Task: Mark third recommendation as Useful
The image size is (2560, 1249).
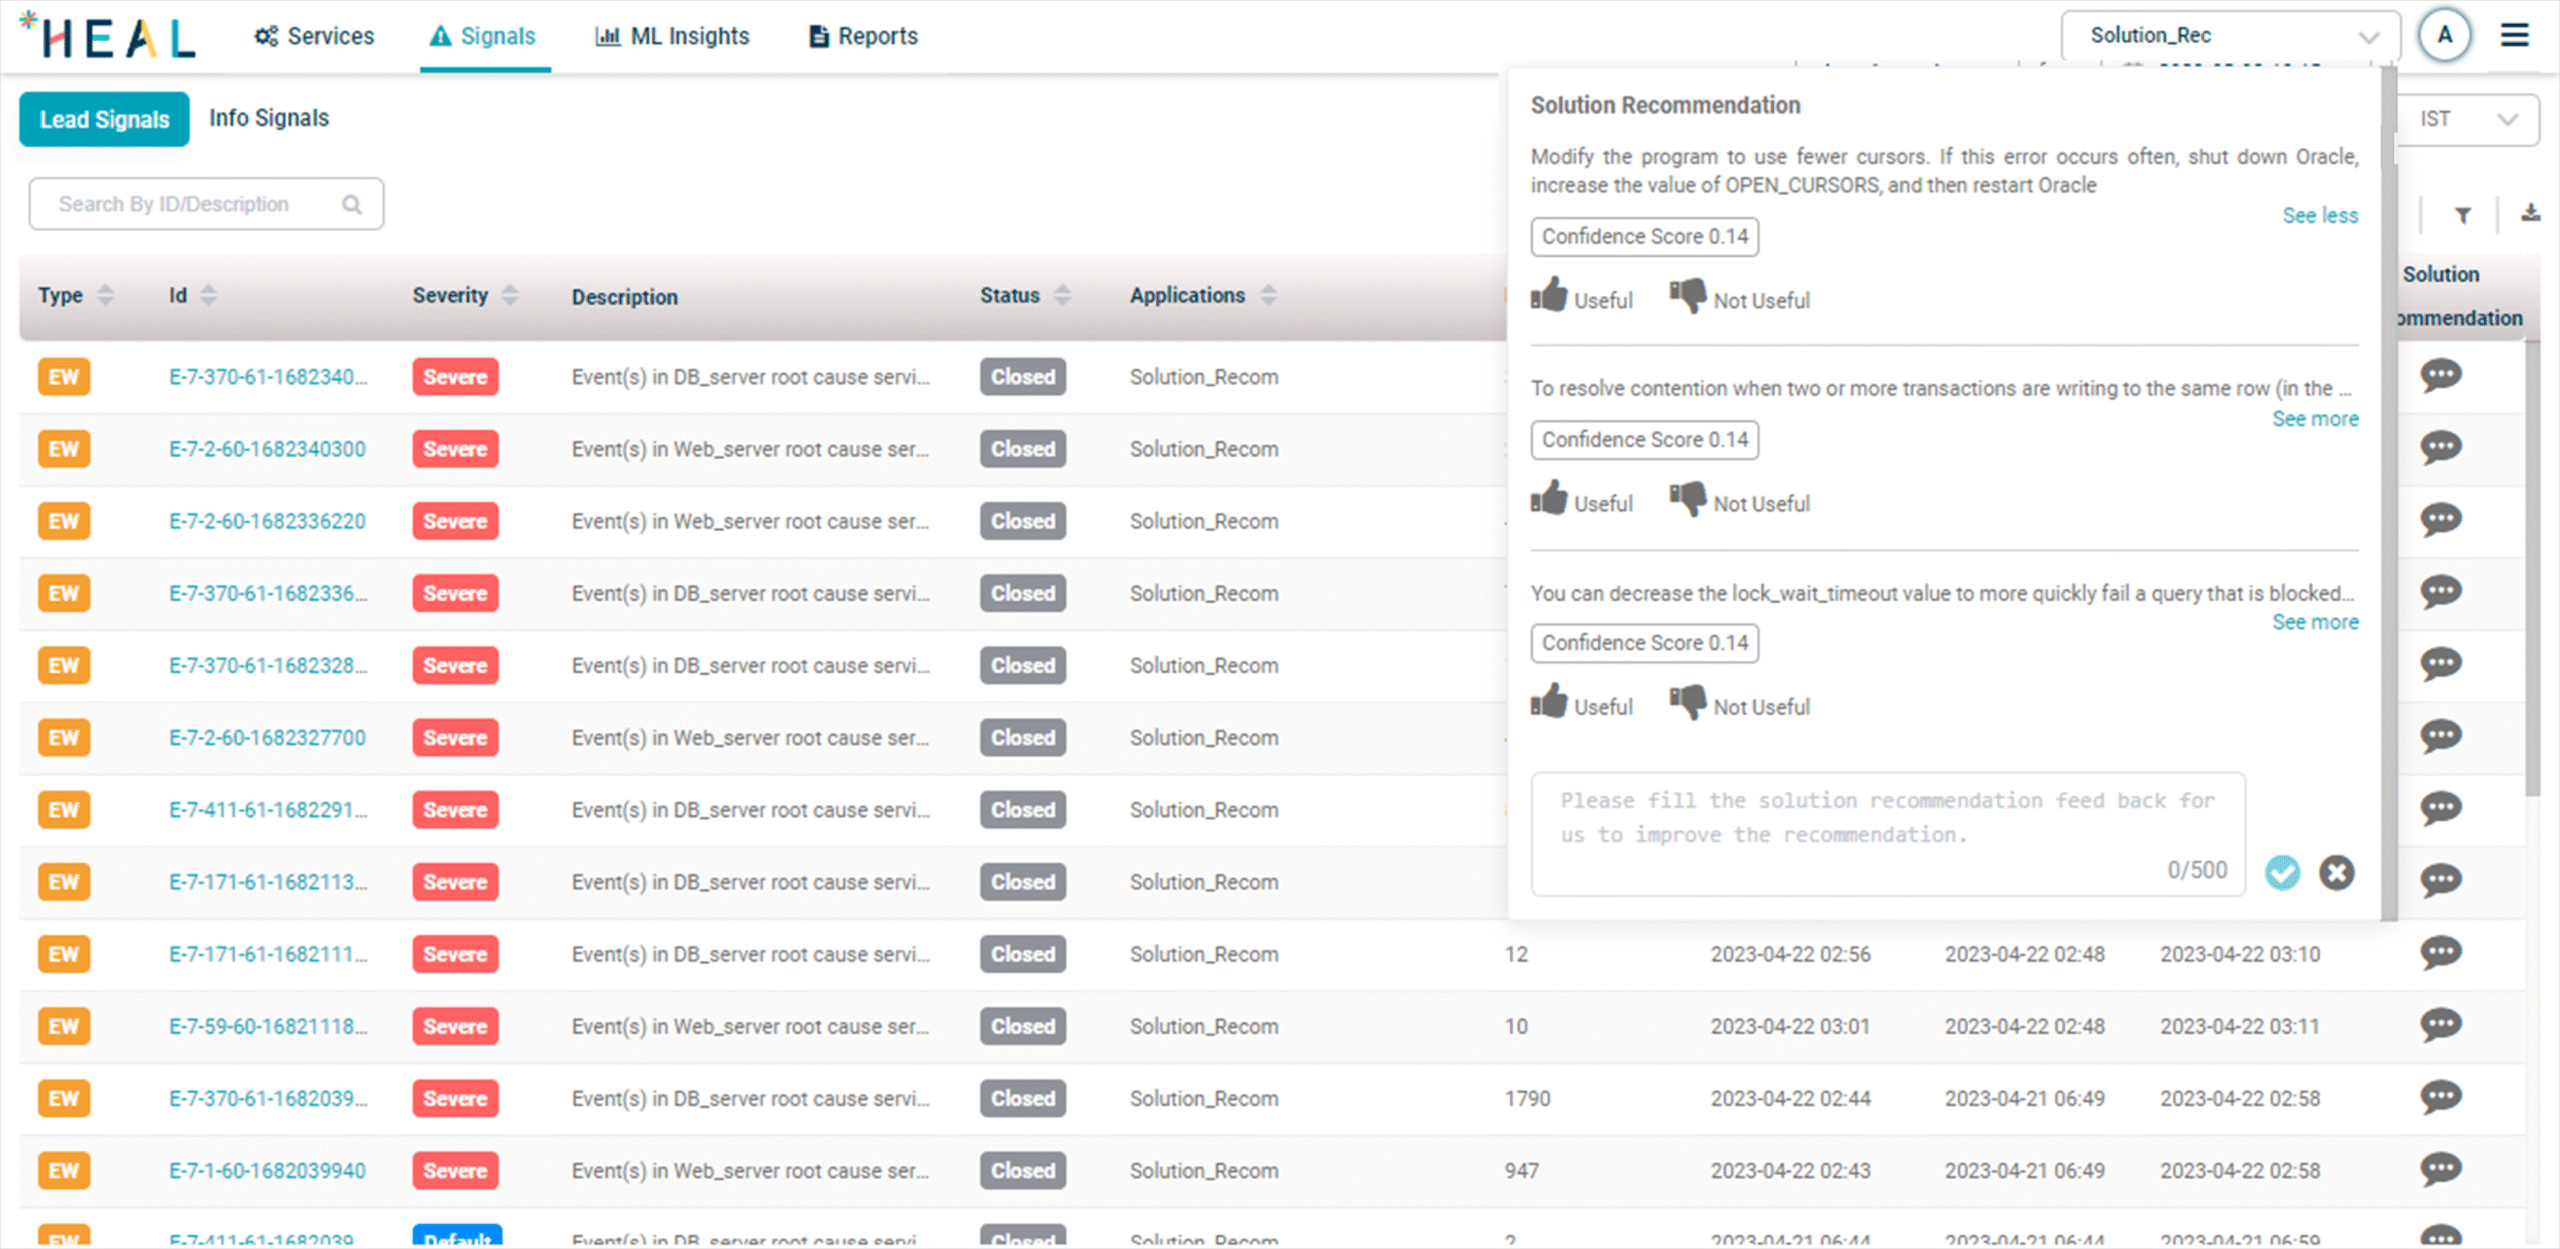Action: 1581,704
